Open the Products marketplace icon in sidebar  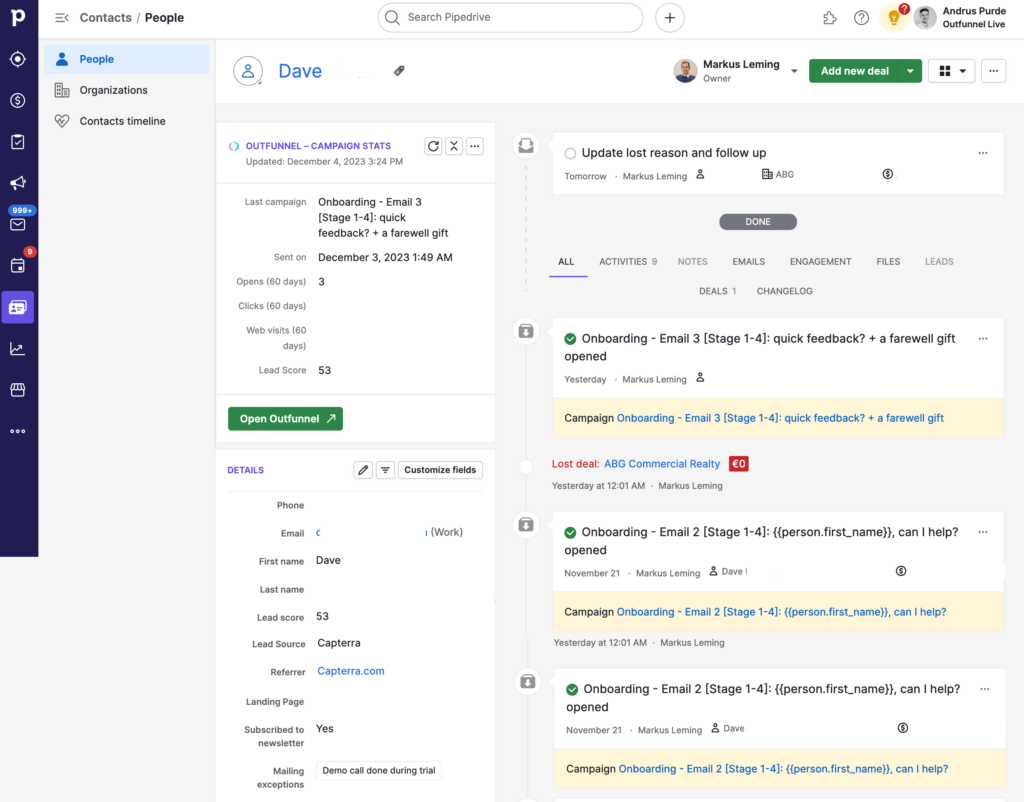click(x=18, y=389)
